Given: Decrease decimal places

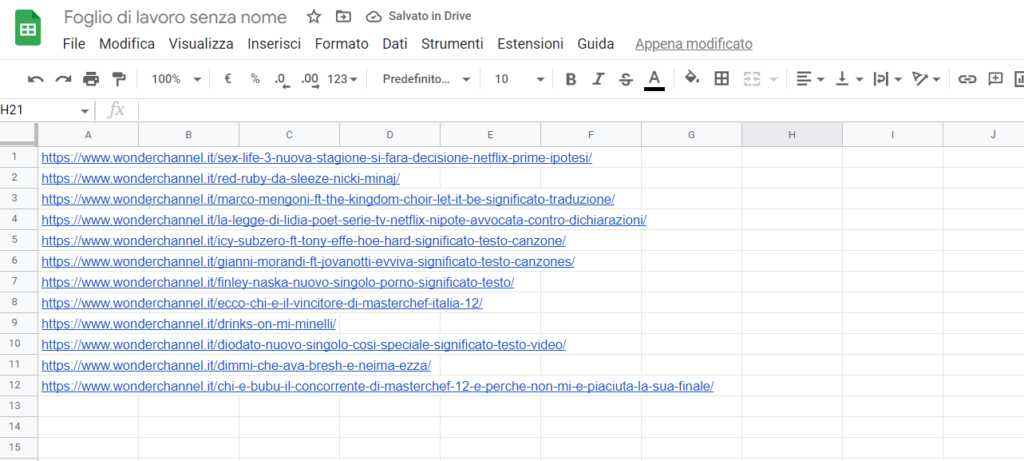Looking at the screenshot, I should [282, 80].
